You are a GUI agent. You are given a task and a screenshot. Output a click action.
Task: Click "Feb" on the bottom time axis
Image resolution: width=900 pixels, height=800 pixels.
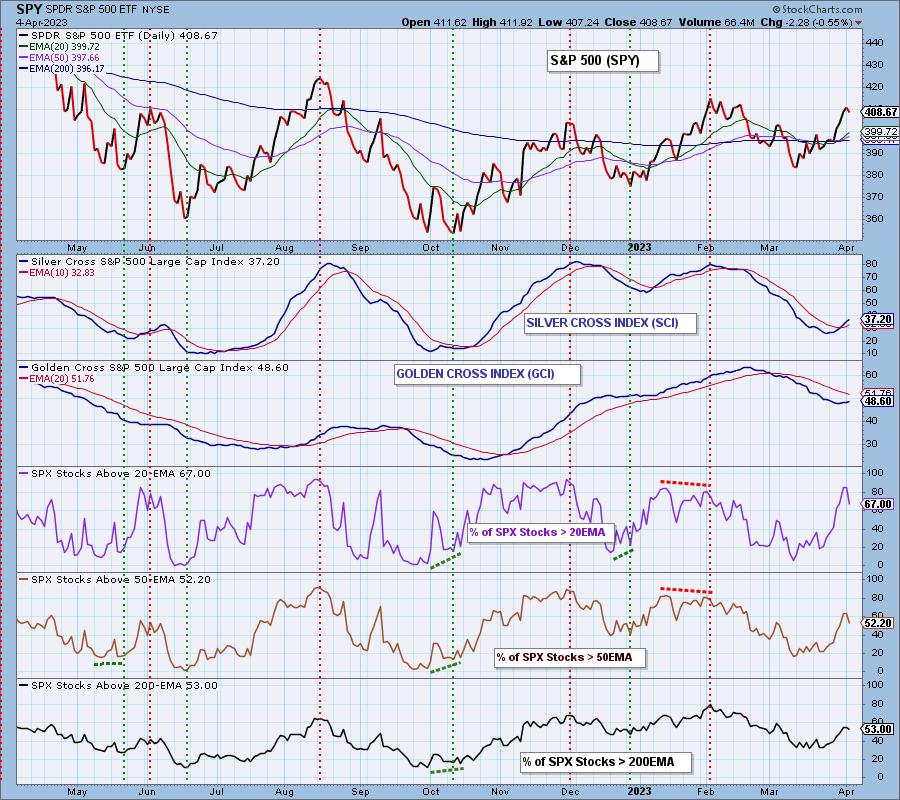pyautogui.click(x=705, y=791)
